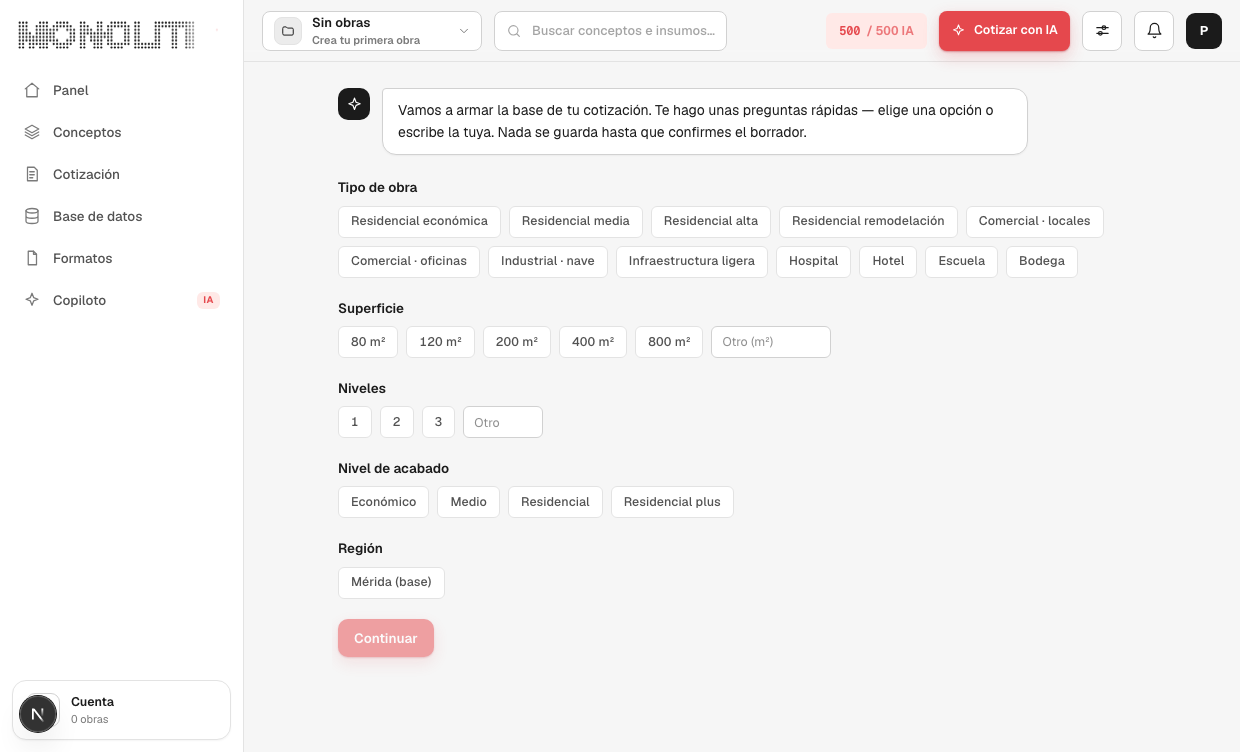
Task: Click the folder icon beside Sin obras
Action: point(288,31)
